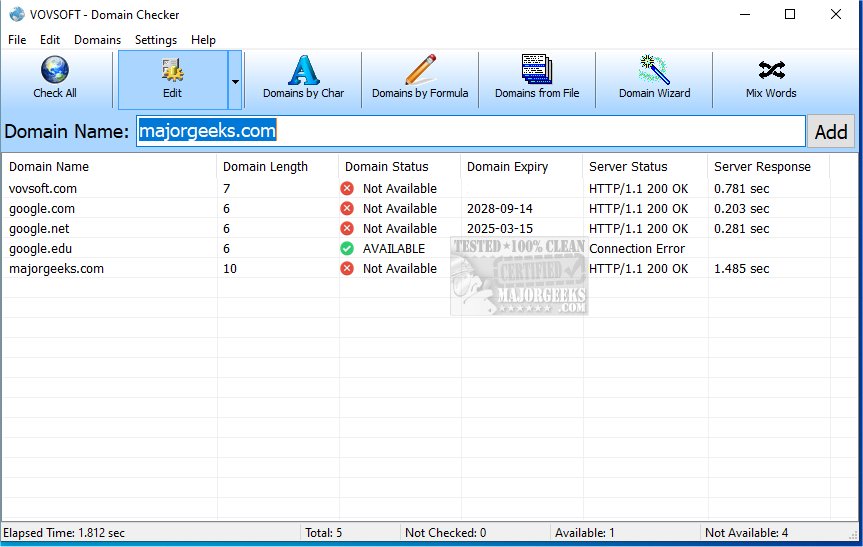Open the Domains menu

tap(97, 40)
